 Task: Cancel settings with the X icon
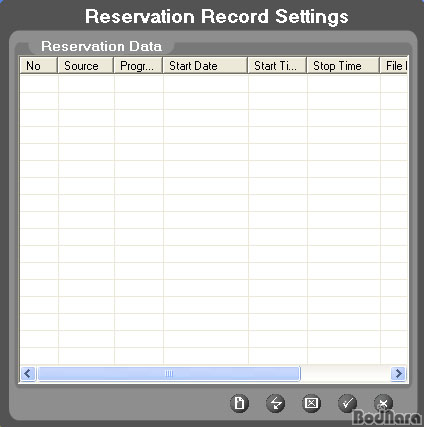[383, 403]
